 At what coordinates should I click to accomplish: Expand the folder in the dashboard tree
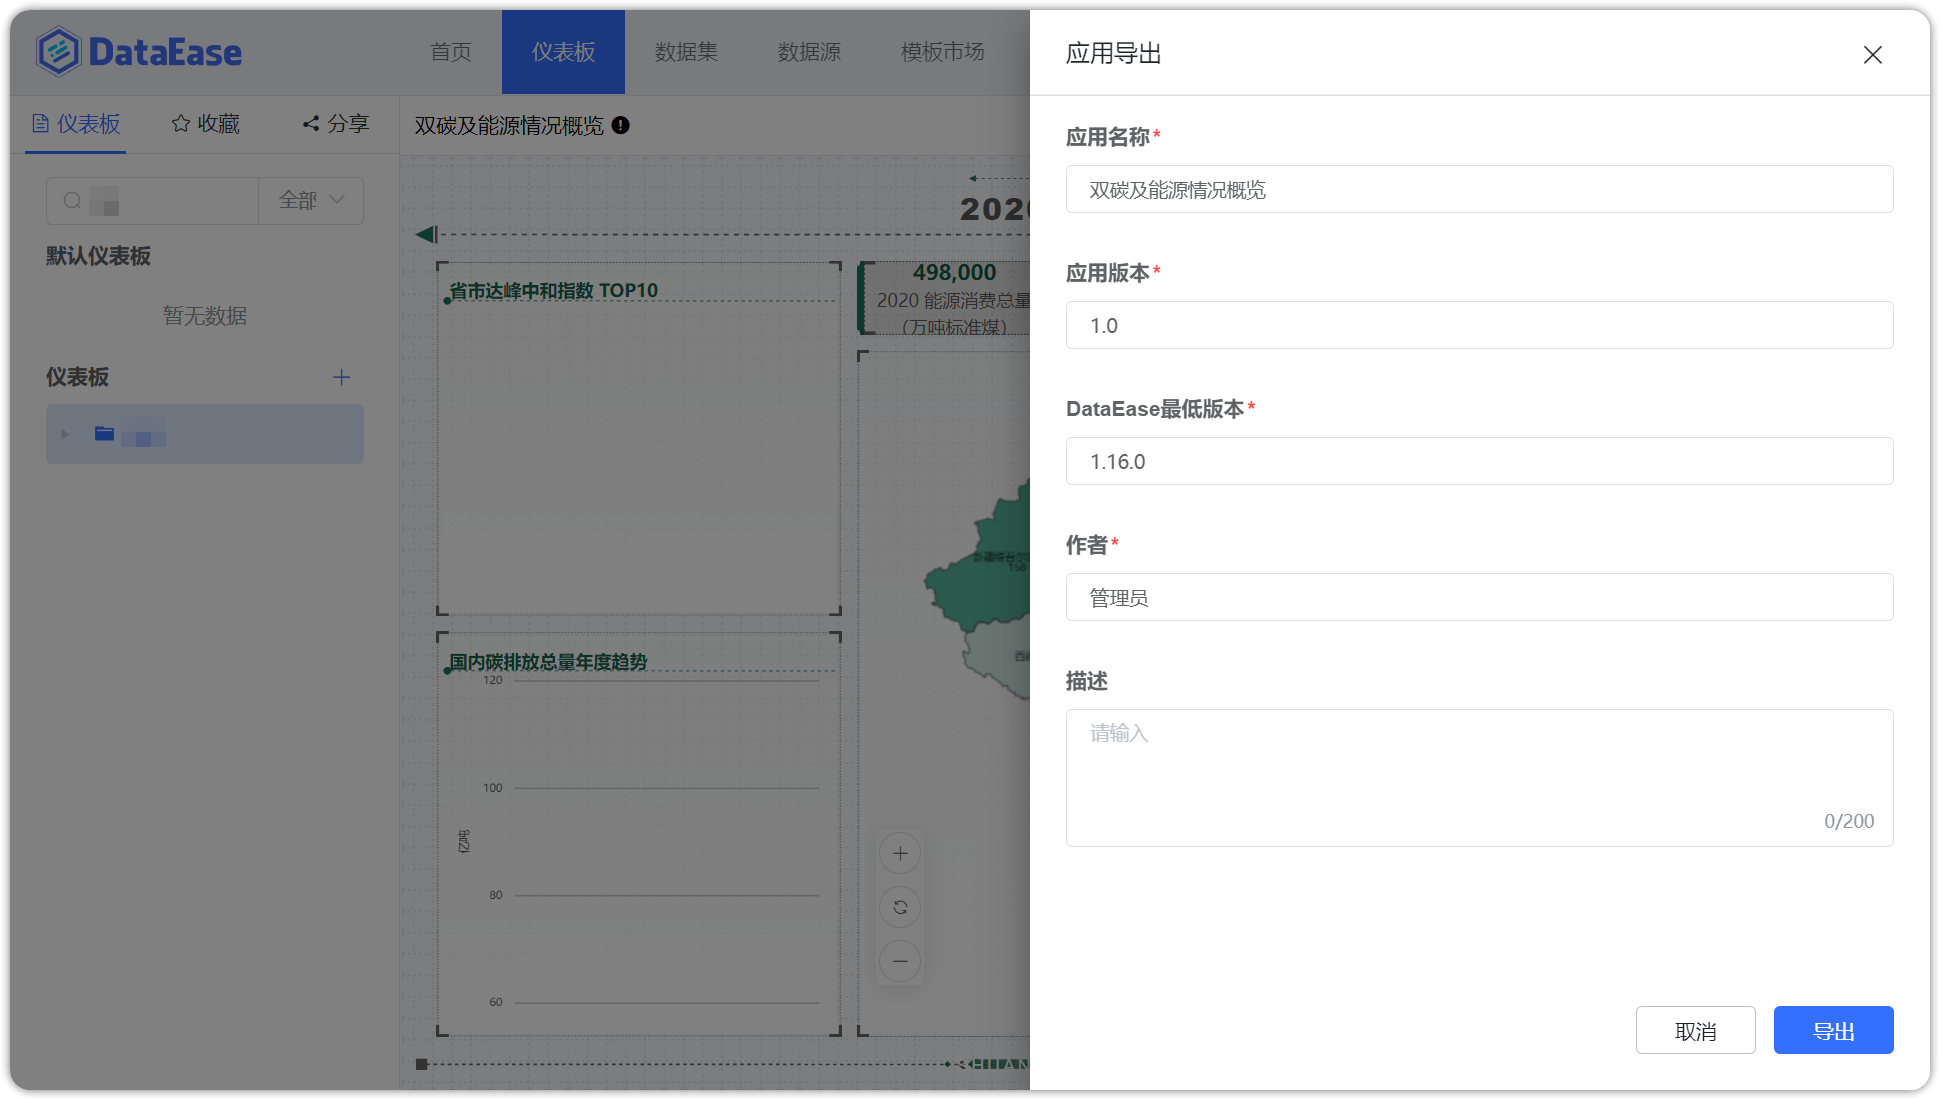point(64,434)
